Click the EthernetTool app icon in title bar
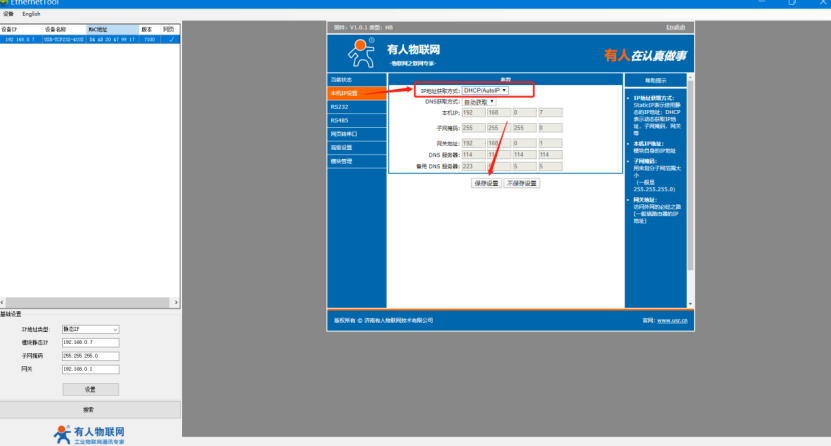 pyautogui.click(x=4, y=4)
